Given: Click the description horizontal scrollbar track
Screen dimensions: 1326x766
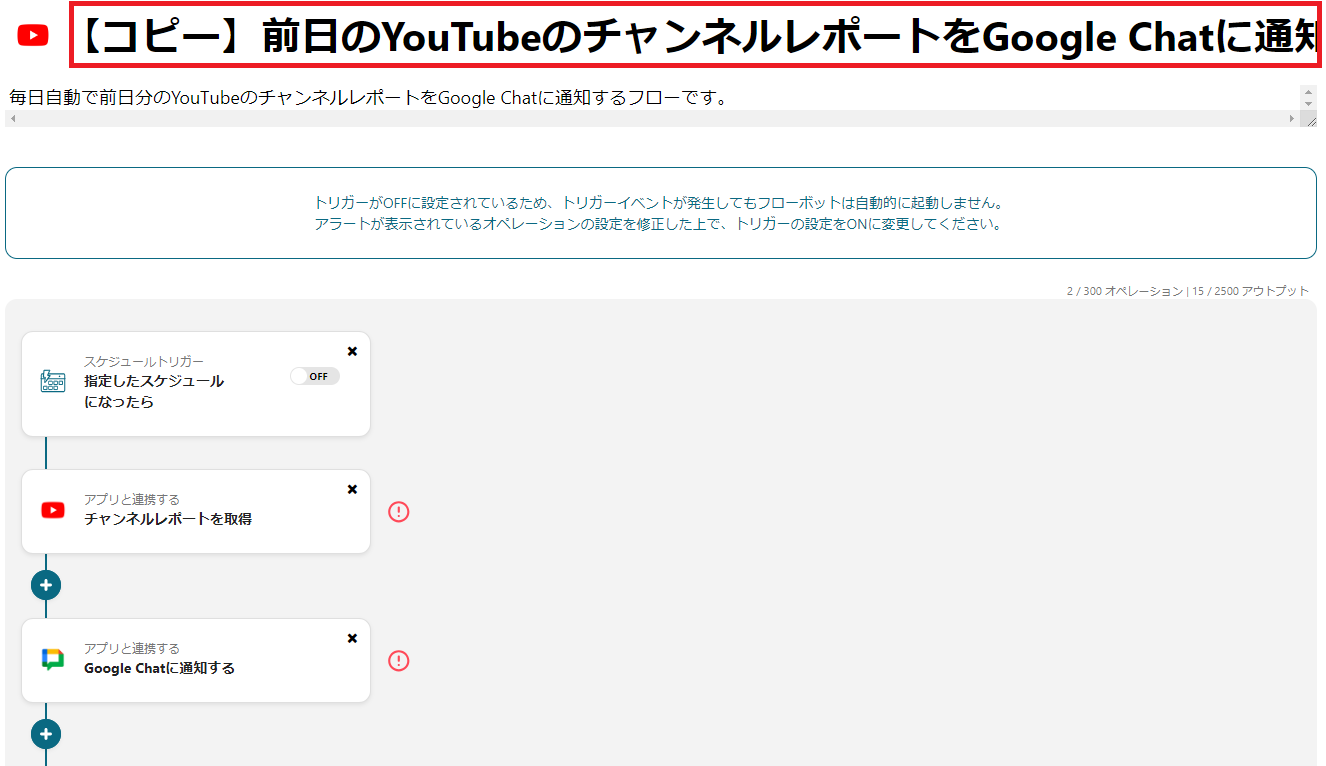Looking at the screenshot, I should [652, 119].
